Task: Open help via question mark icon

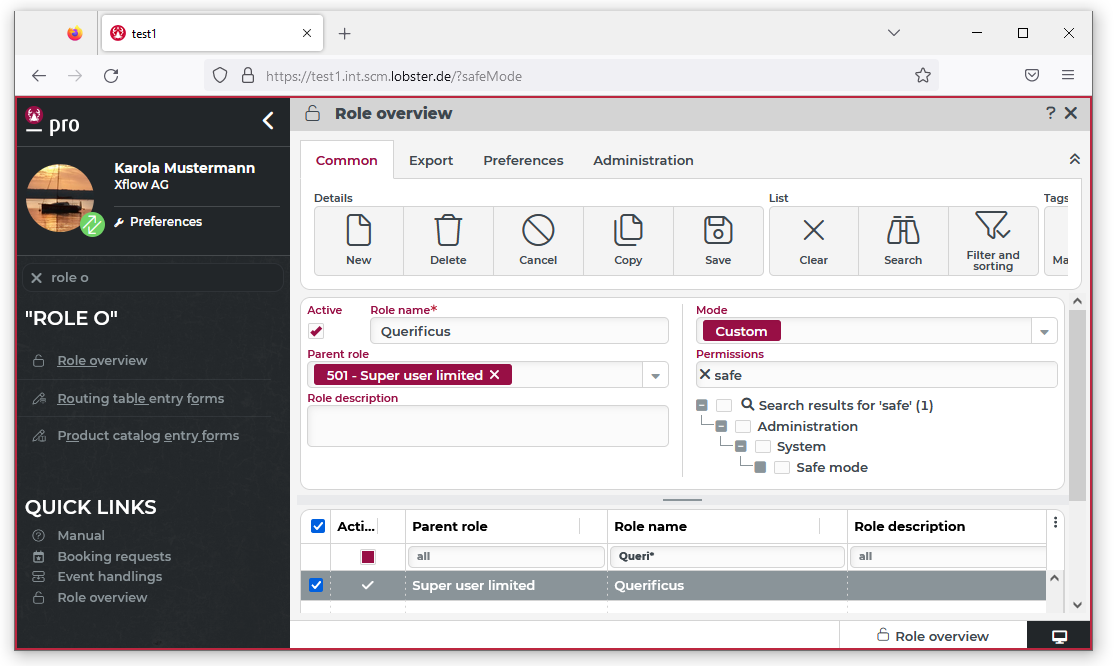Action: [x=1050, y=113]
